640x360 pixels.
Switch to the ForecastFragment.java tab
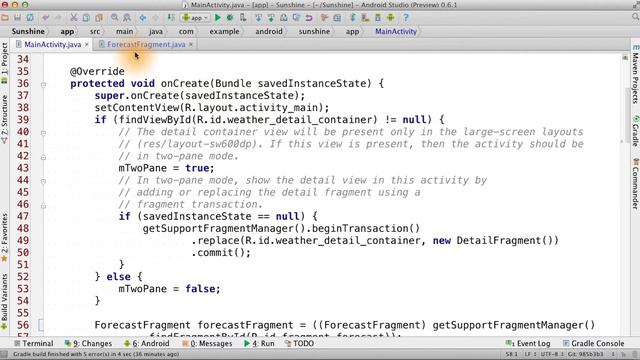pos(146,44)
